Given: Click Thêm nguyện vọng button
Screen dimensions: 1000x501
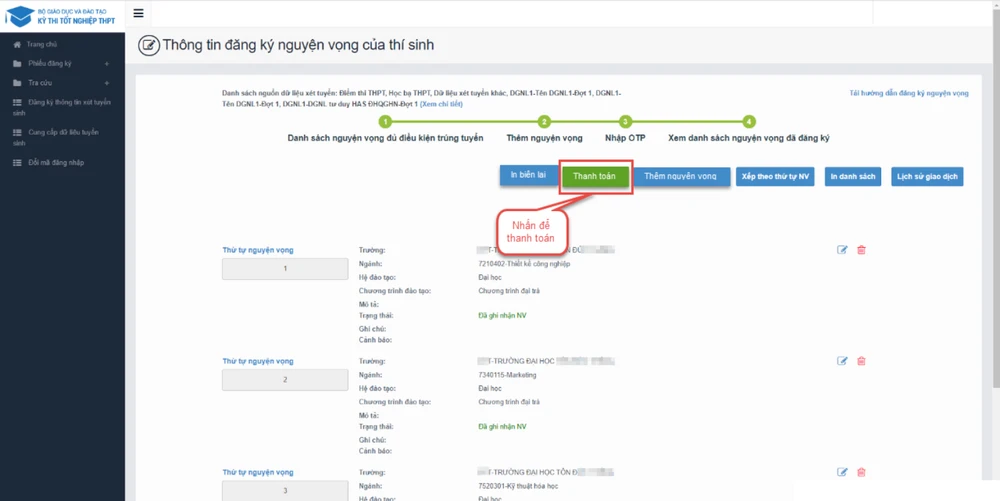Looking at the screenshot, I should tap(680, 177).
